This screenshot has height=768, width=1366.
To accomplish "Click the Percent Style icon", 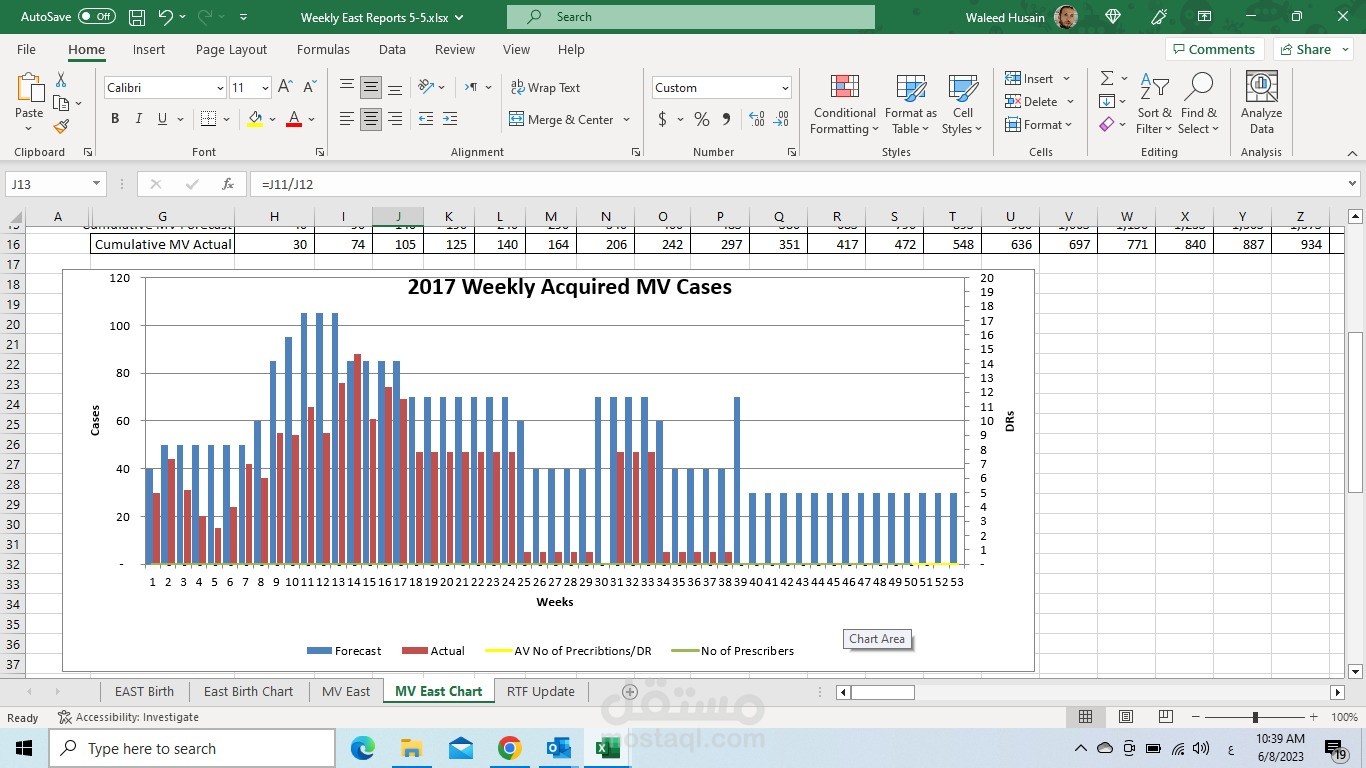I will pyautogui.click(x=702, y=119).
